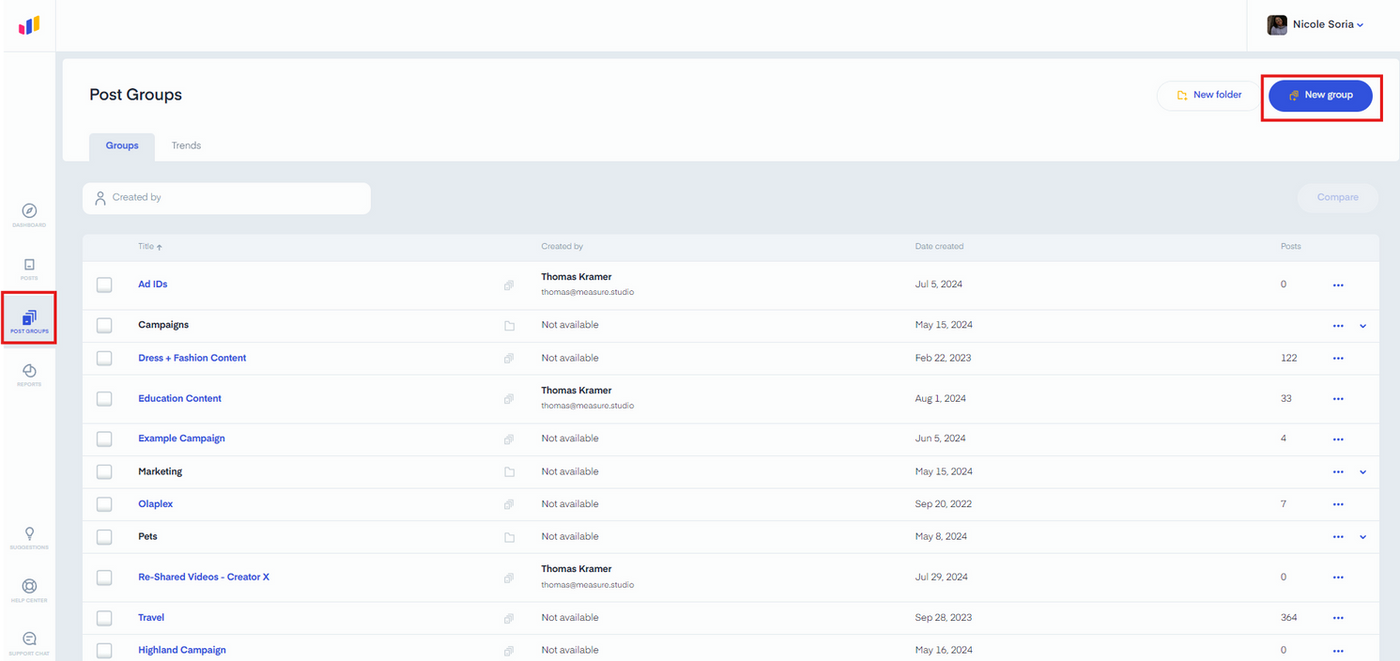Click the Created by column header

click(x=562, y=246)
